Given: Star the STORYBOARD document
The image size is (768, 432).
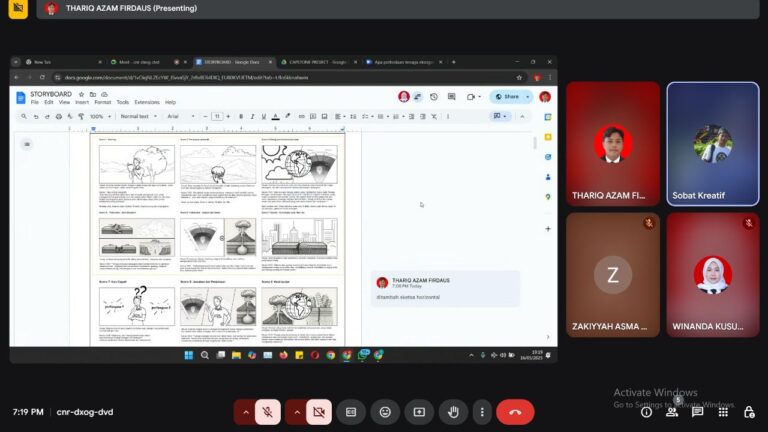Looking at the screenshot, I should (81, 94).
